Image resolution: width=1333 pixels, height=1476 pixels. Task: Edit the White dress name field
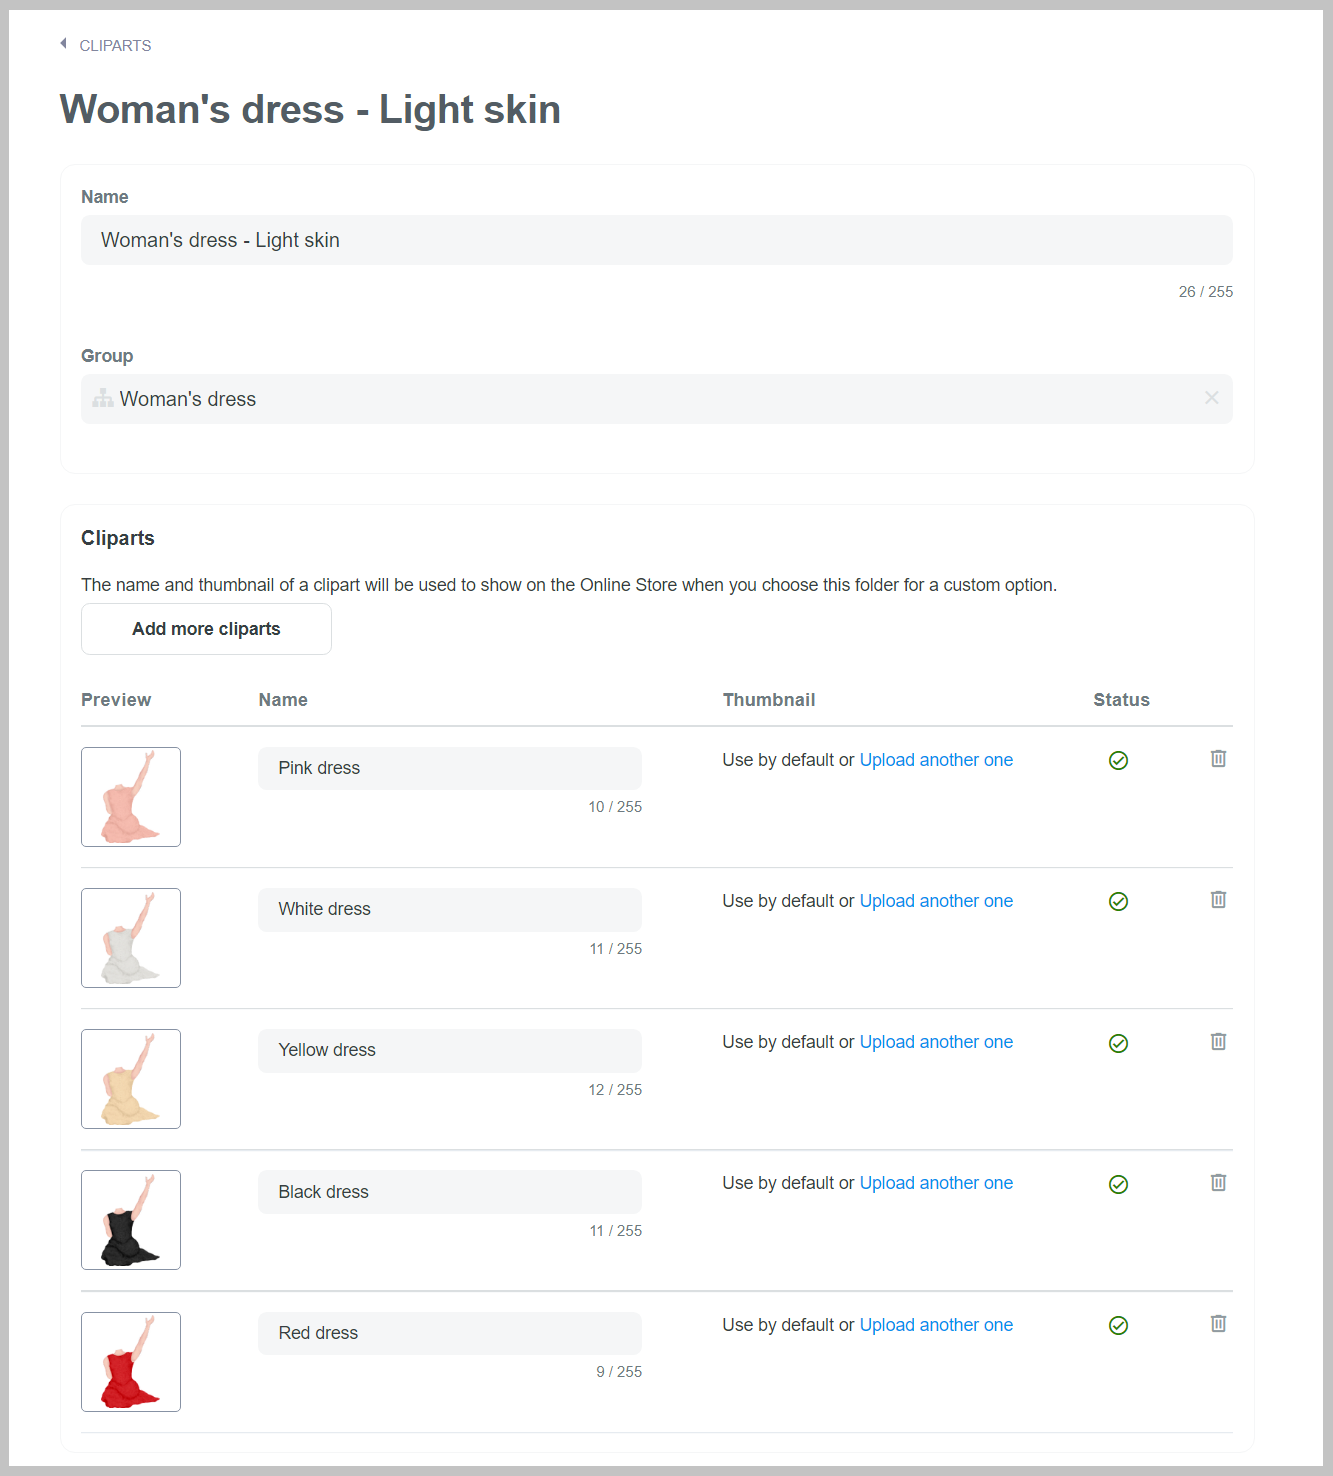pos(450,909)
